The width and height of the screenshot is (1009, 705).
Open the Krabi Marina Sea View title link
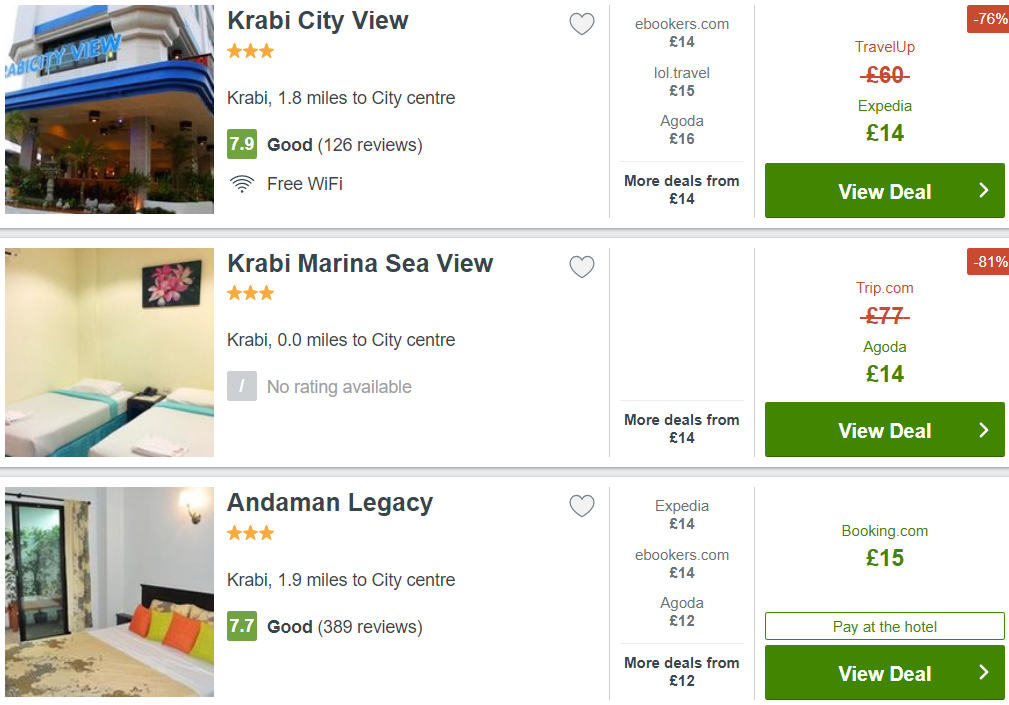click(360, 264)
